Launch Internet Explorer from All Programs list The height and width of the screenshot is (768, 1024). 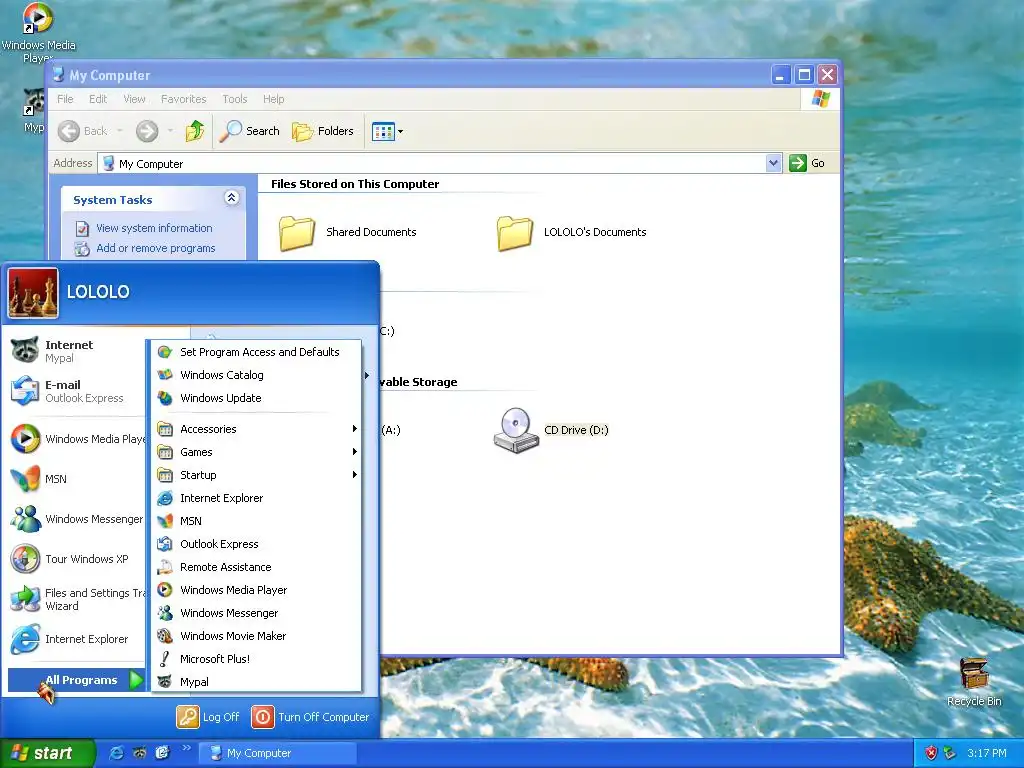coord(257,498)
